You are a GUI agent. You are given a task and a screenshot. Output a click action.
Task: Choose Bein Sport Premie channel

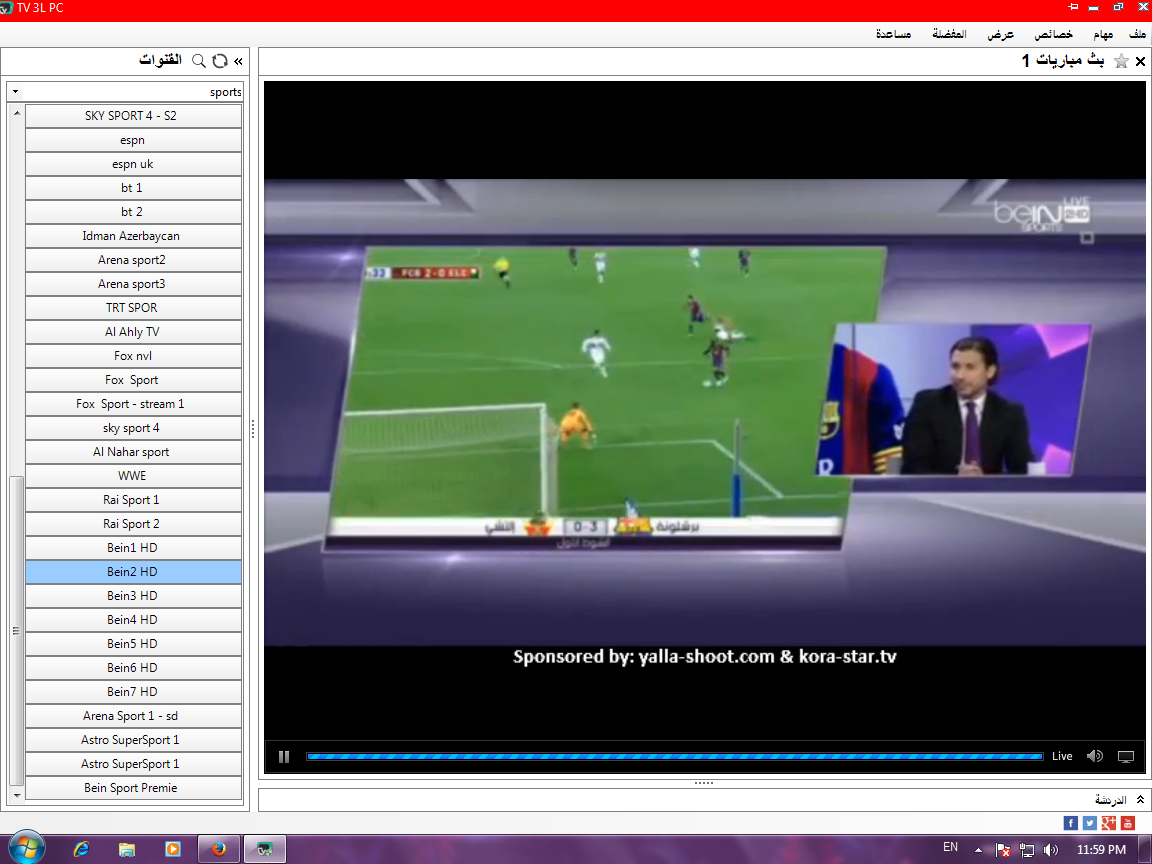pos(133,788)
